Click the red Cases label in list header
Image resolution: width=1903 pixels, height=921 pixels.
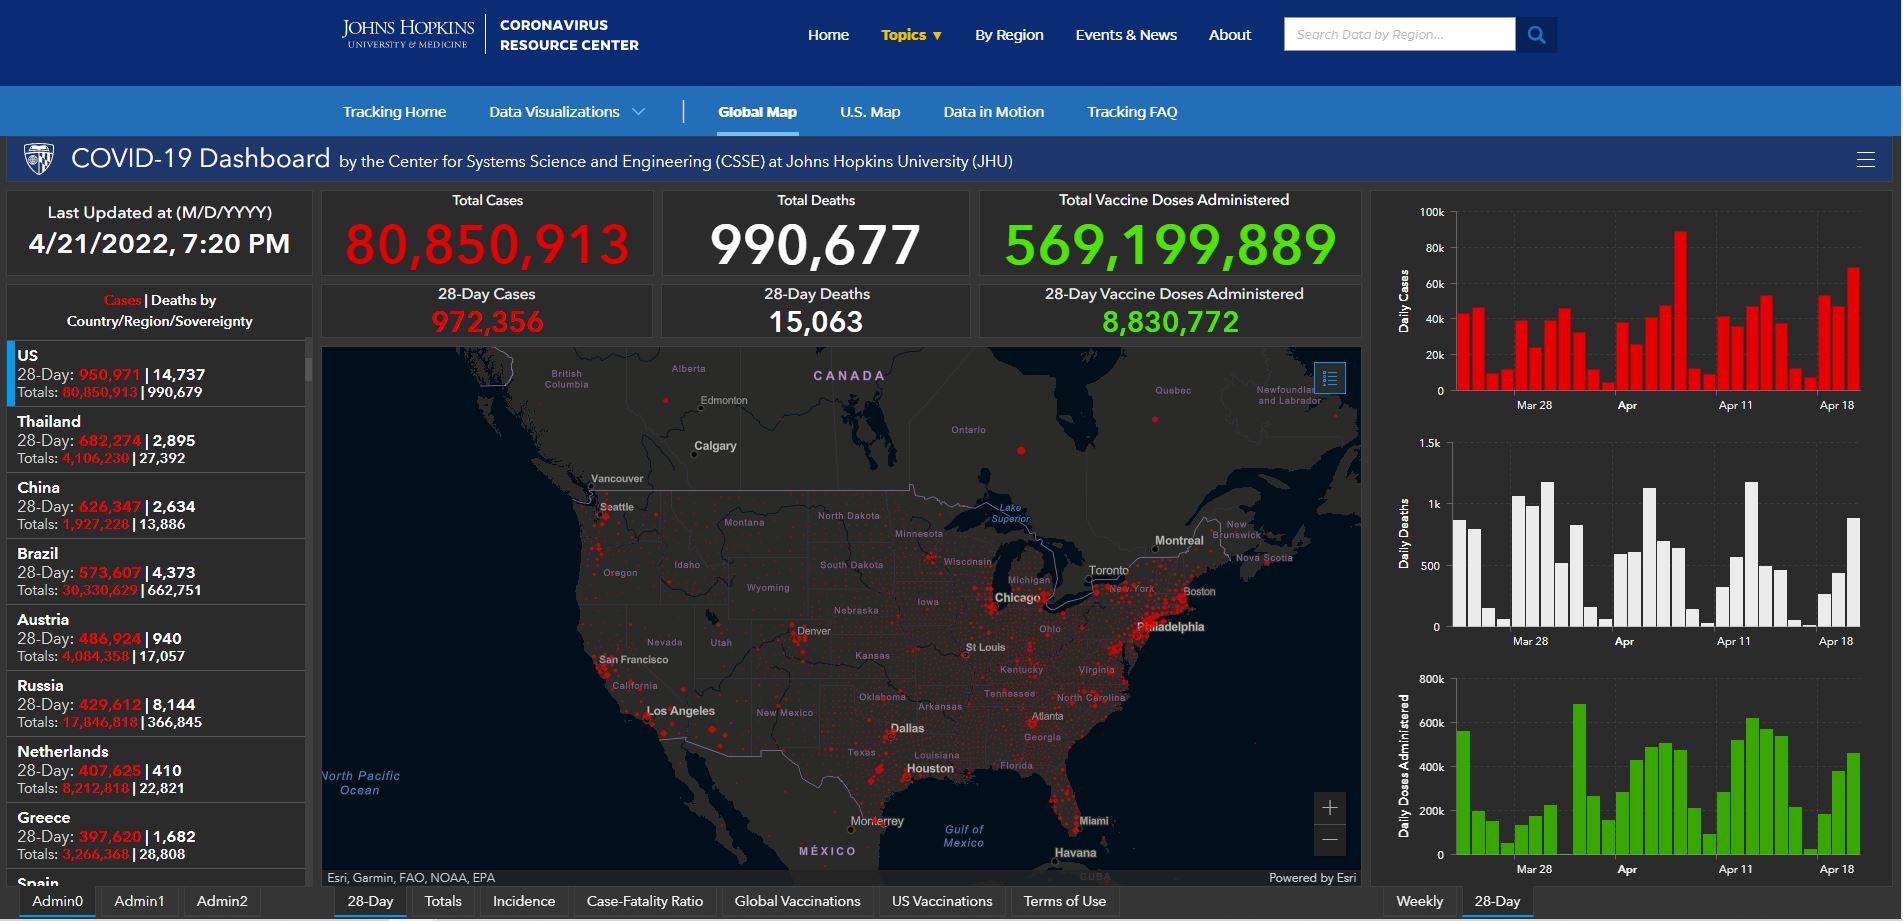pos(122,300)
